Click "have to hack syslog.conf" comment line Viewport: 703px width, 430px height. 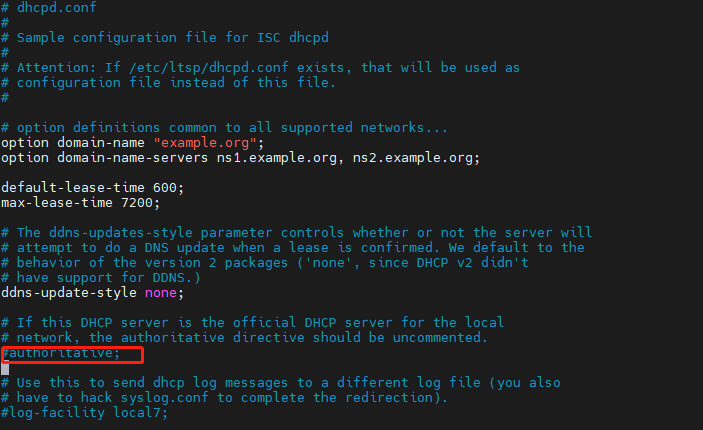224,398
